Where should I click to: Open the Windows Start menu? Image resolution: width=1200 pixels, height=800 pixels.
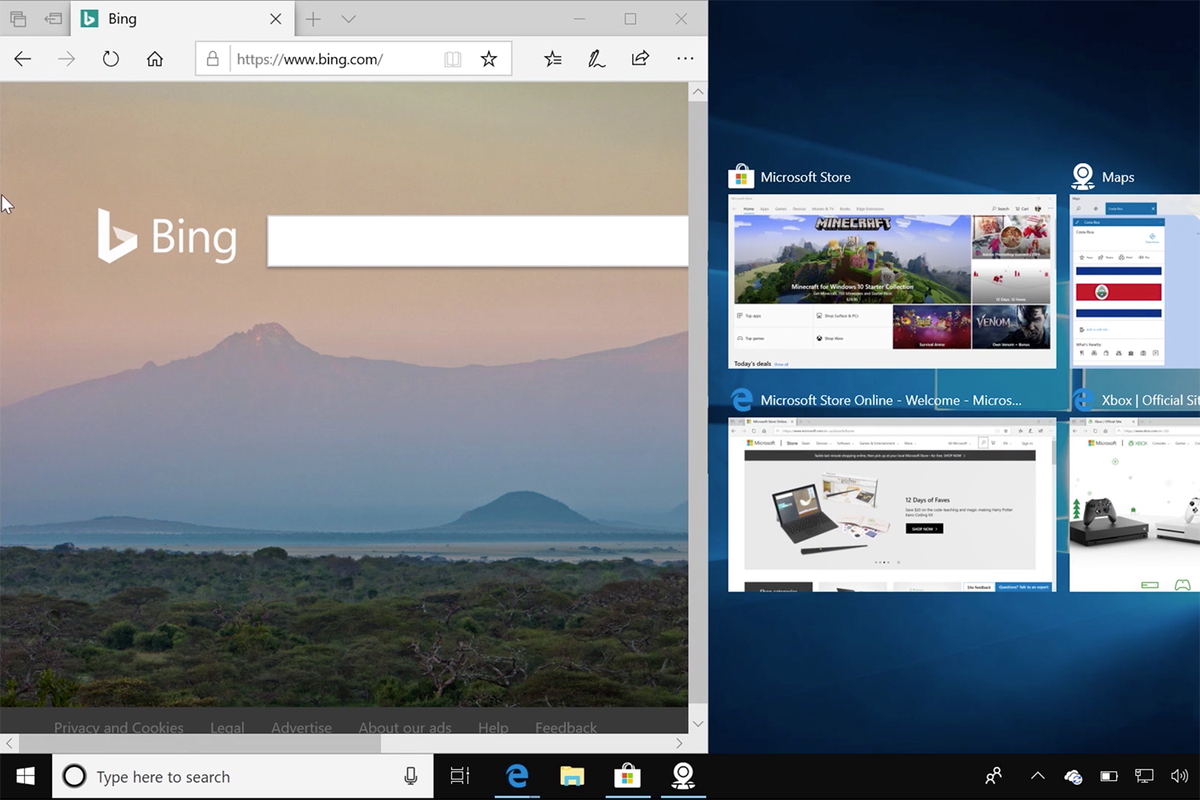(x=26, y=777)
